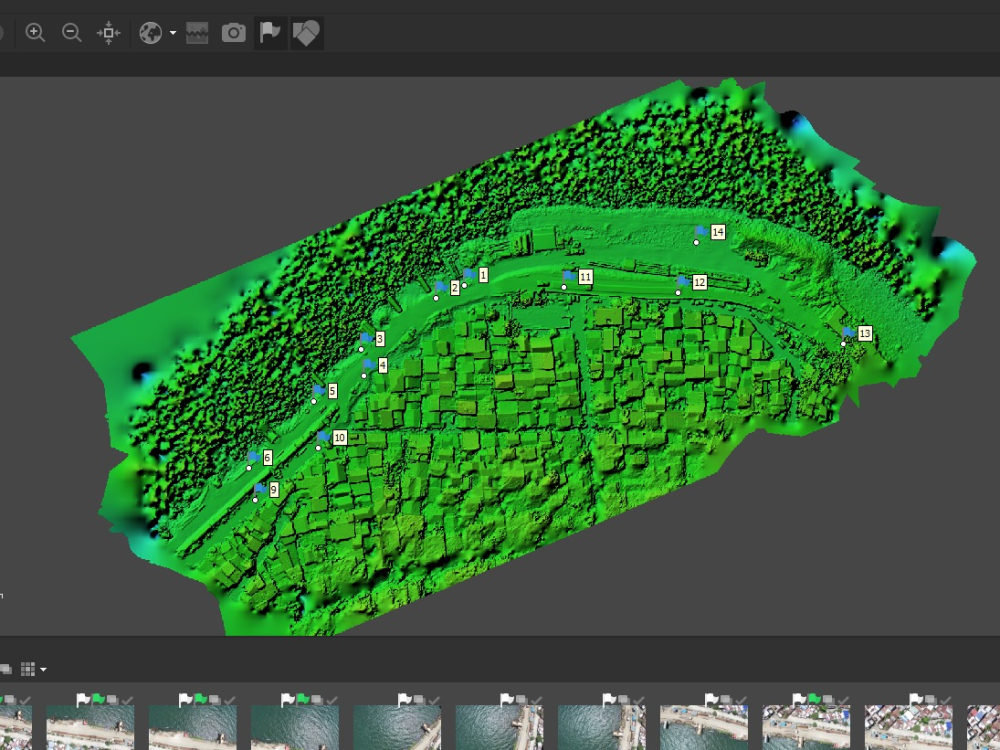The height and width of the screenshot is (750, 1000).
Task: Open the dropdown beside the grid layout icon
Action: pyautogui.click(x=43, y=669)
